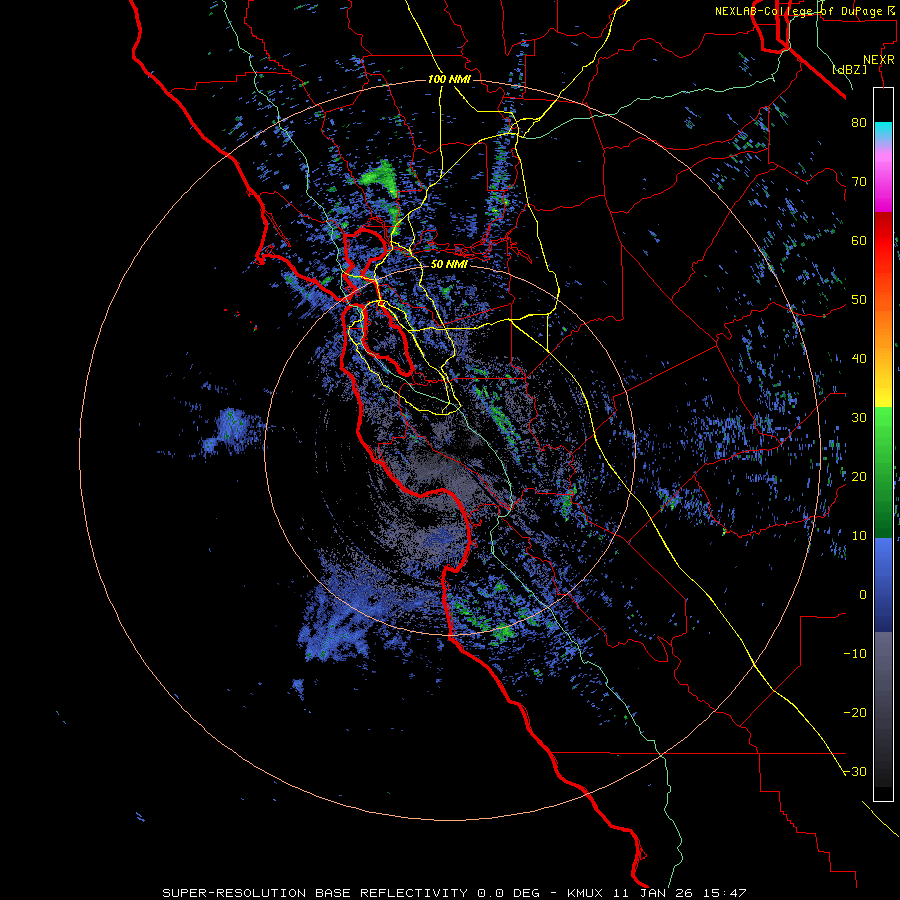
Task: Pick the cyan segment of the color bar
Action: click(x=883, y=131)
